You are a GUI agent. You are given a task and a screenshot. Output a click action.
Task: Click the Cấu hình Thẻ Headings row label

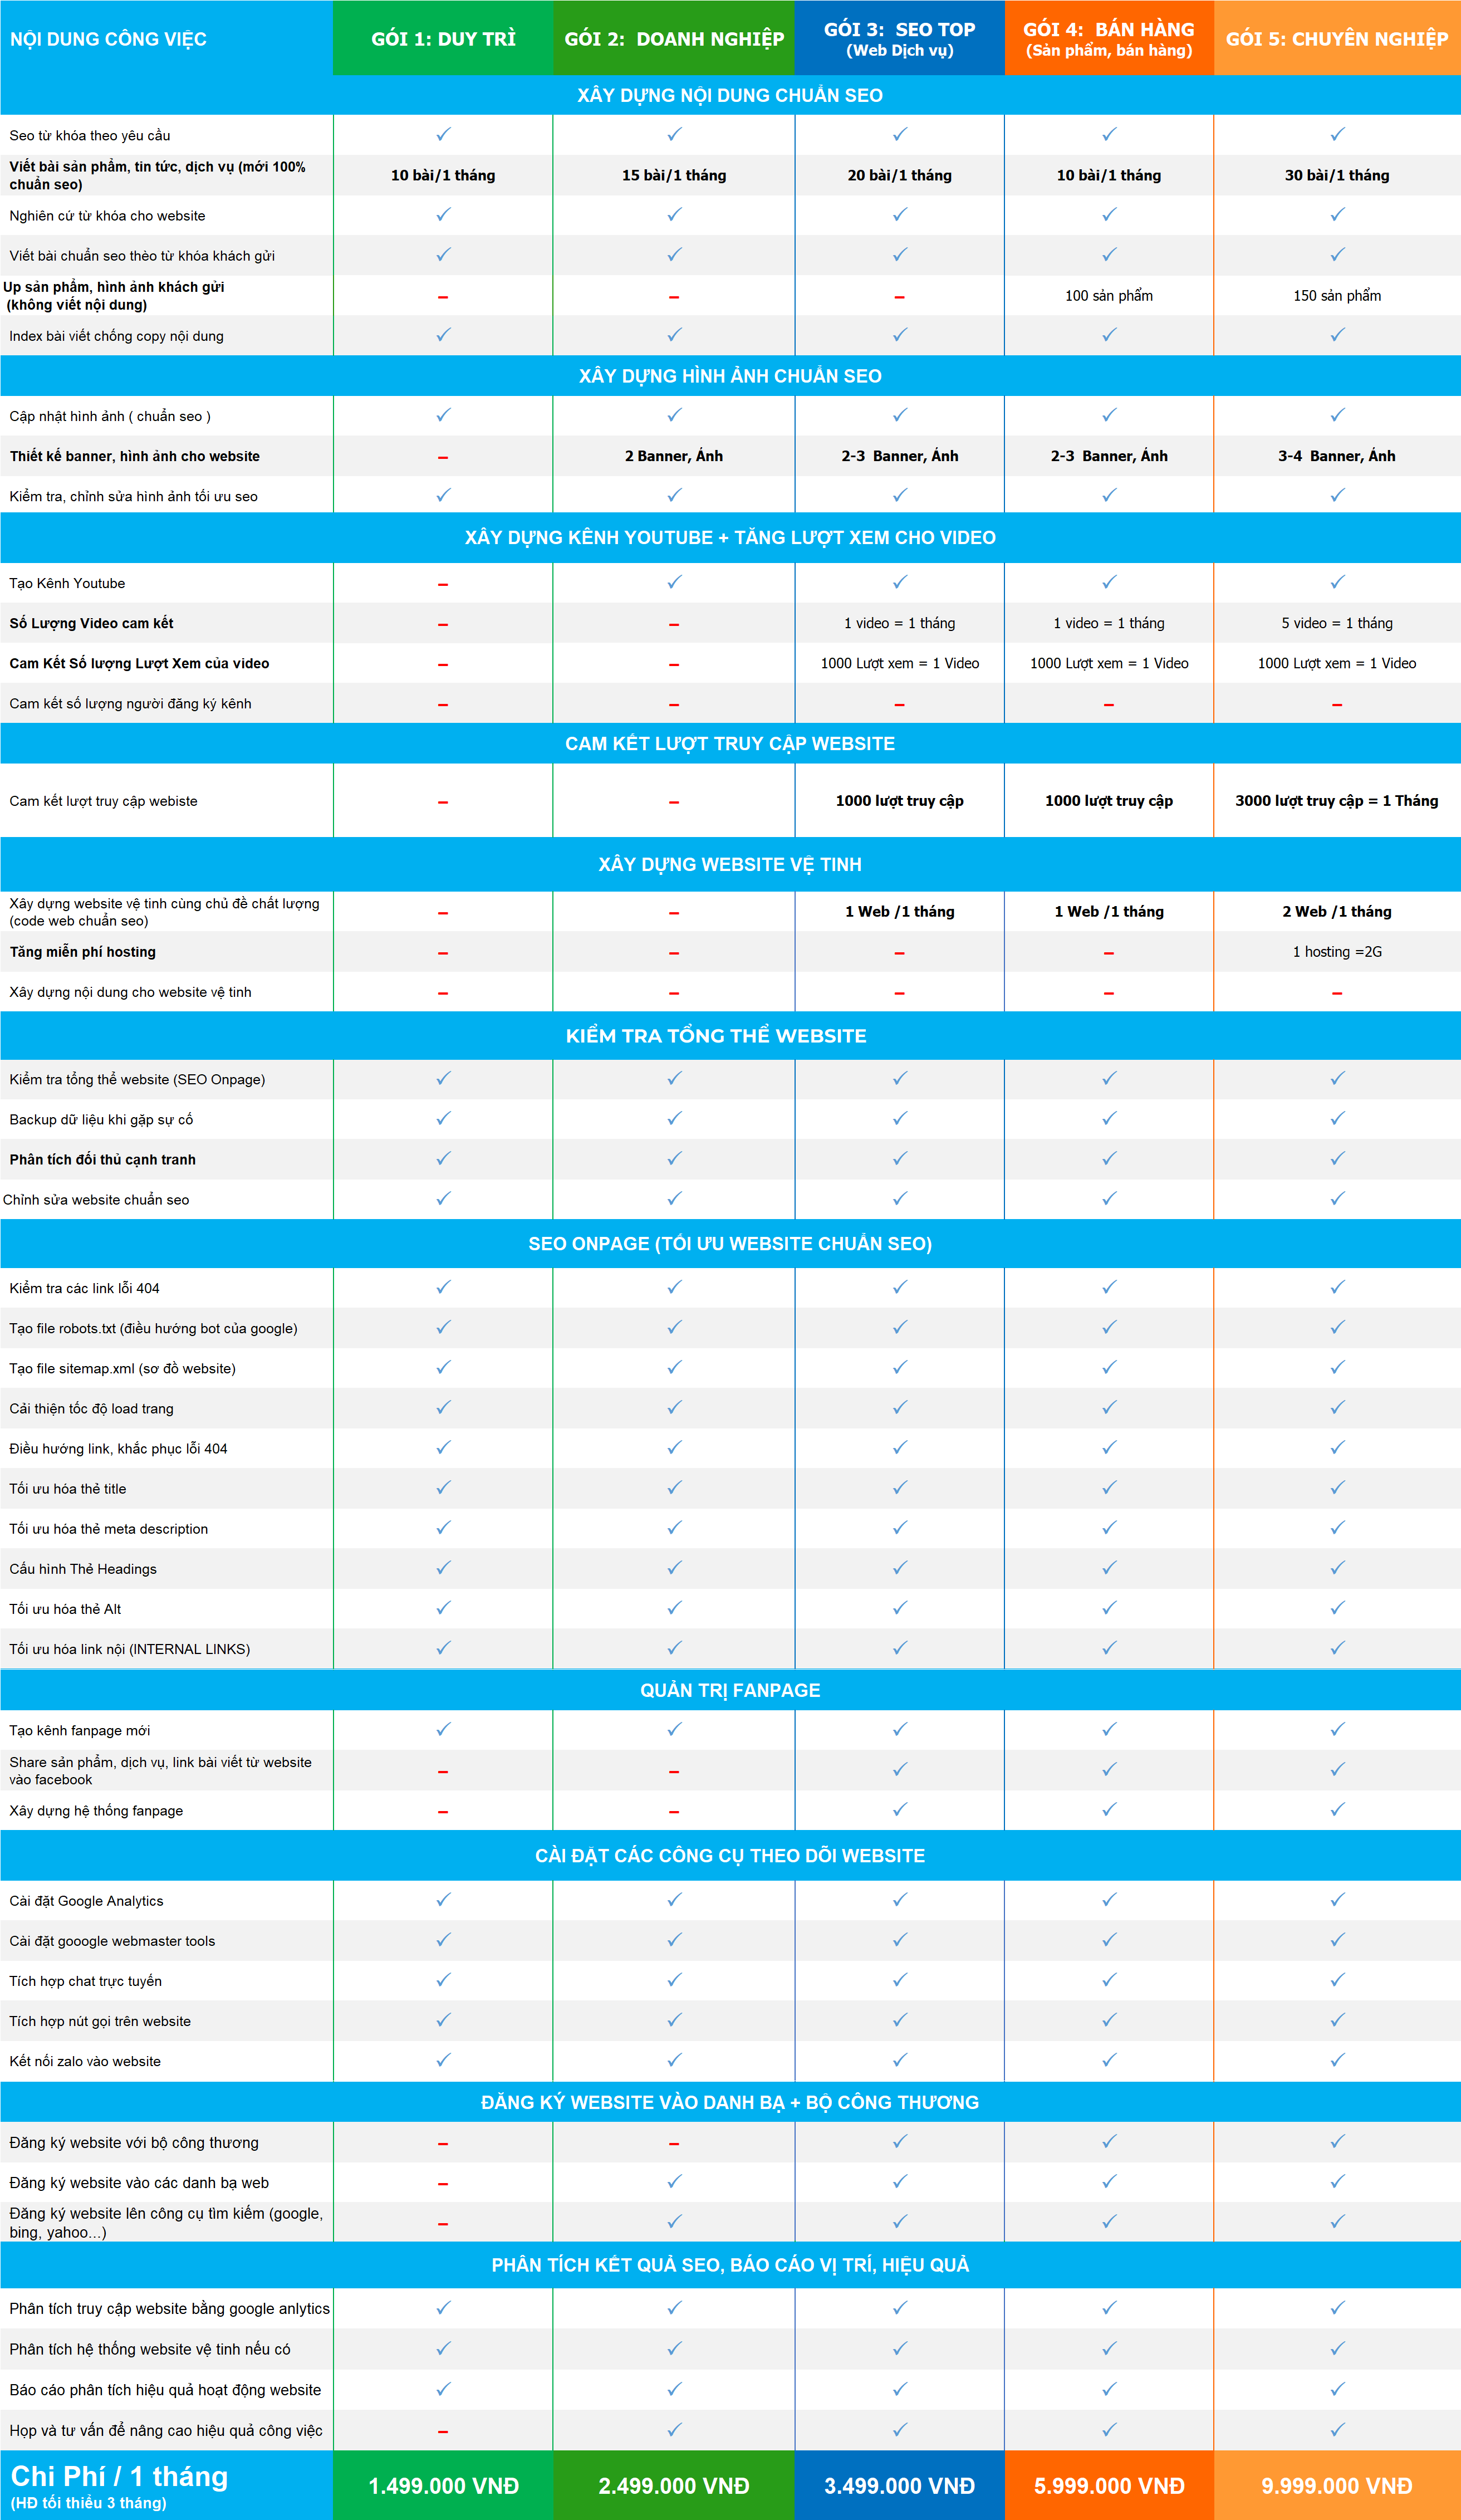pos(83,1569)
